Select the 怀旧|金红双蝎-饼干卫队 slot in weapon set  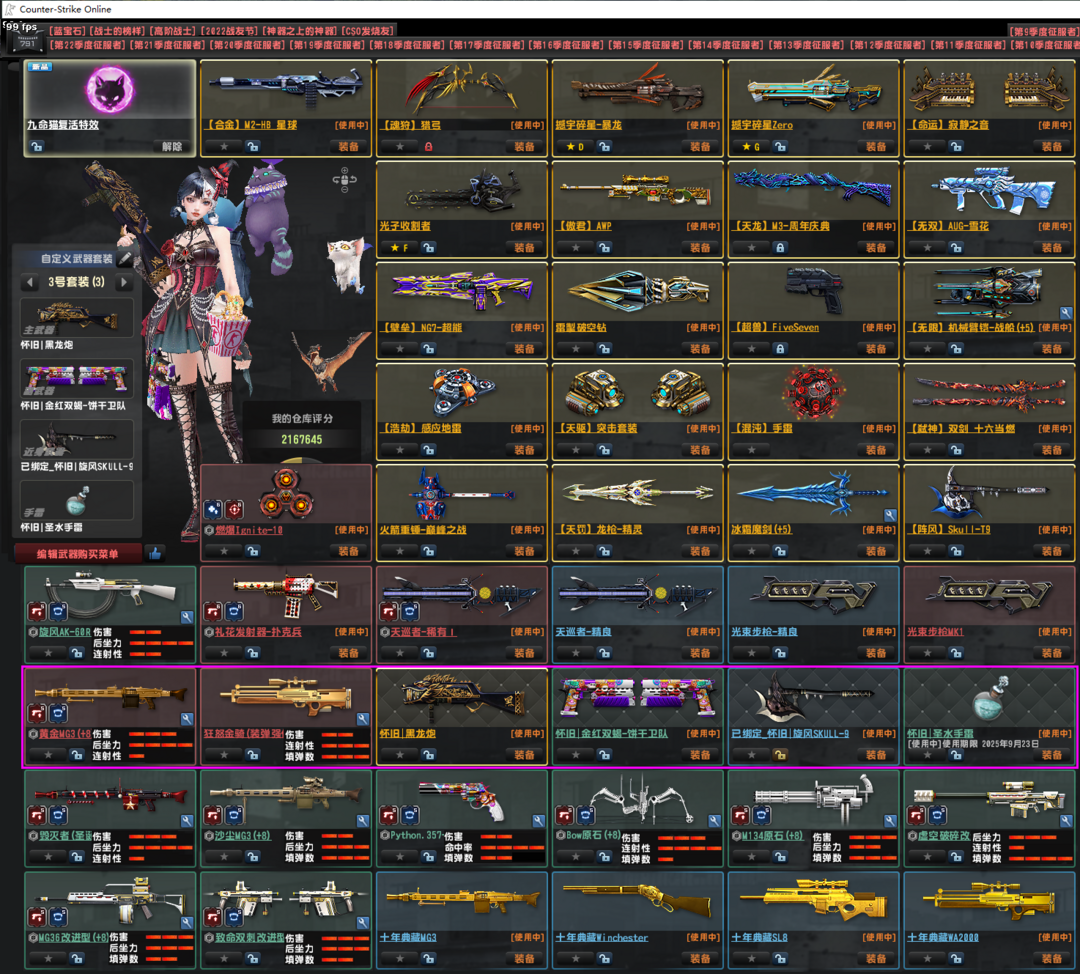pos(76,380)
